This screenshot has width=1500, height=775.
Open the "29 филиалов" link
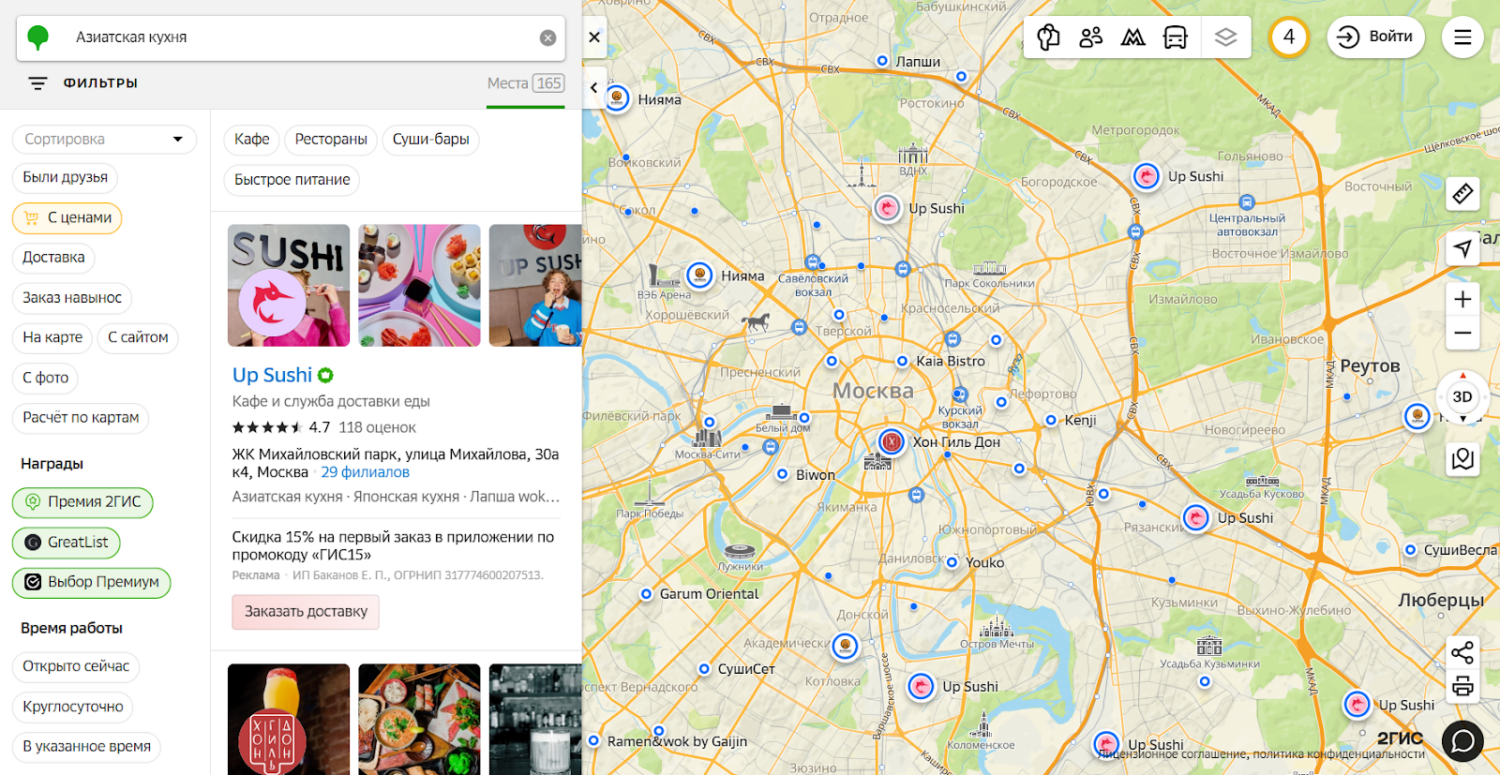tap(365, 472)
